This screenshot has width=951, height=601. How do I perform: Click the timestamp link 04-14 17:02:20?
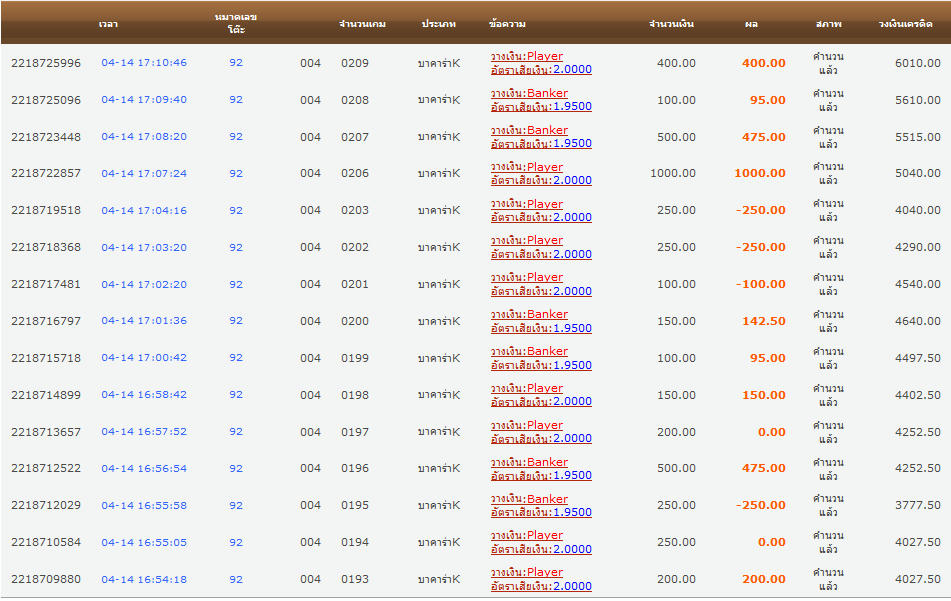click(143, 285)
